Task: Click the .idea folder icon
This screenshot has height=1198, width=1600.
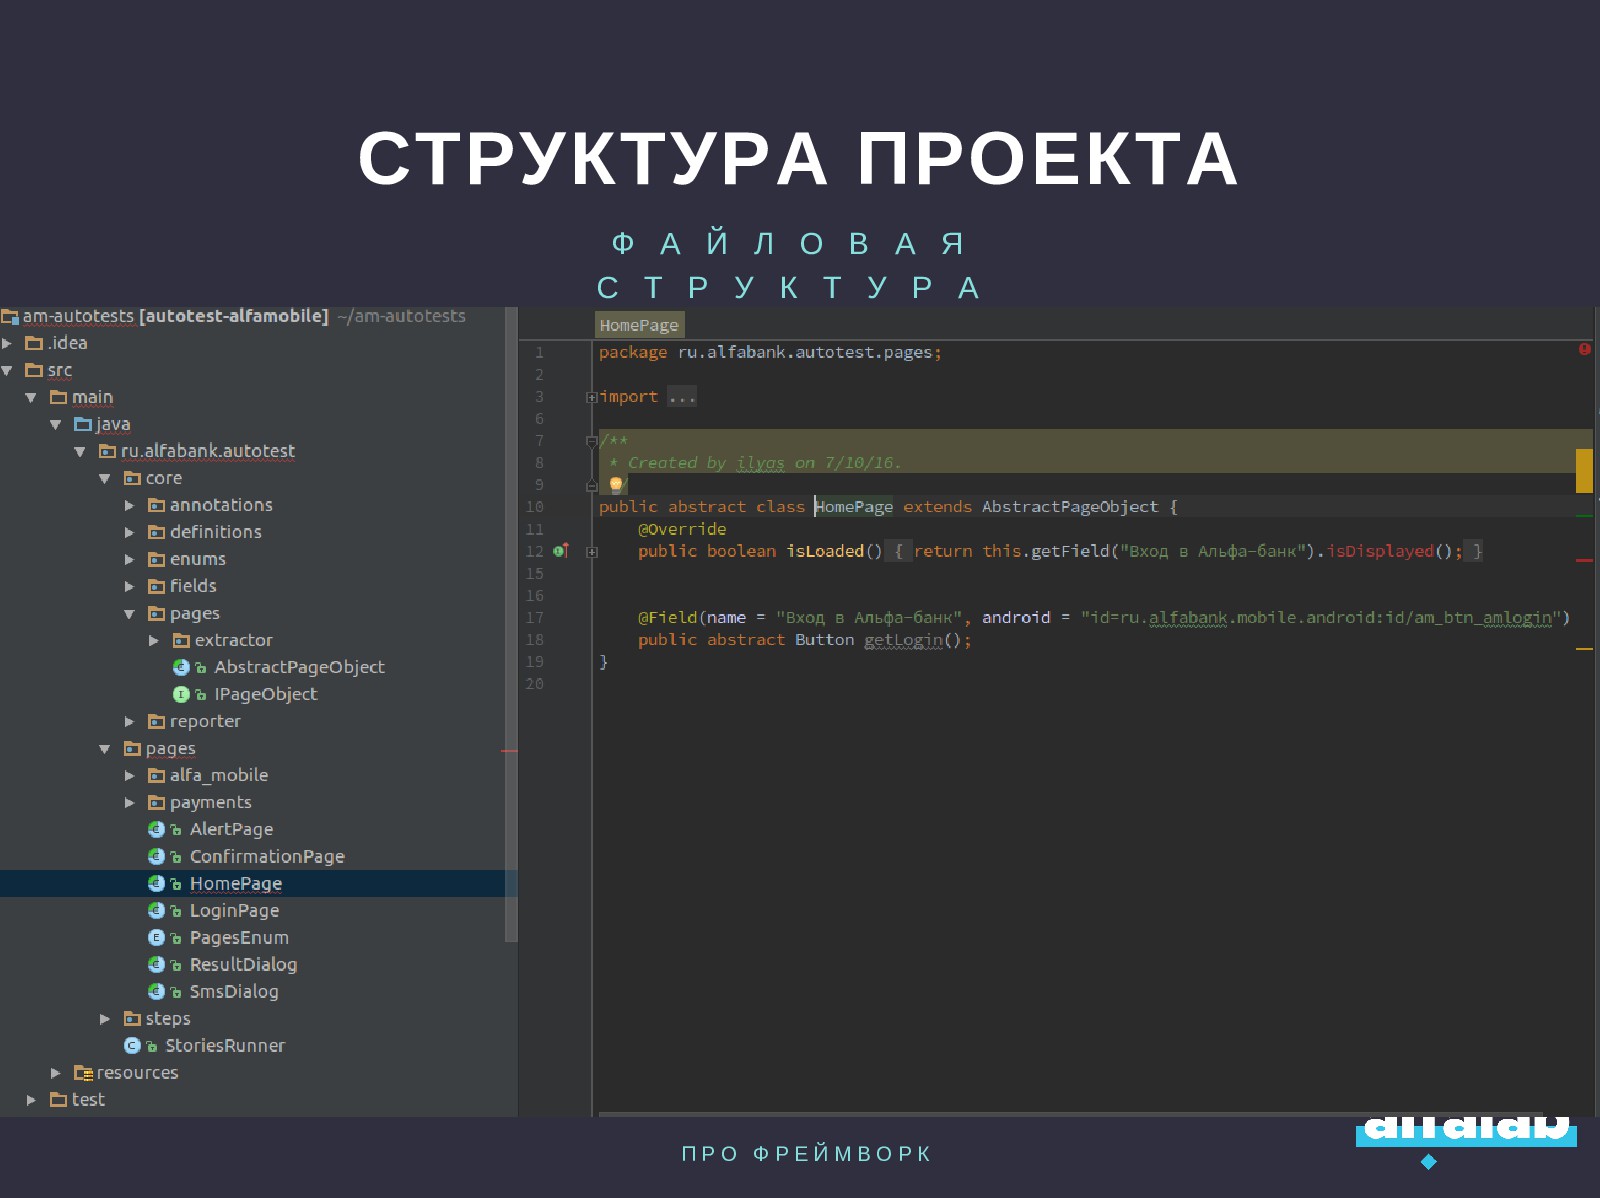Action: (34, 343)
